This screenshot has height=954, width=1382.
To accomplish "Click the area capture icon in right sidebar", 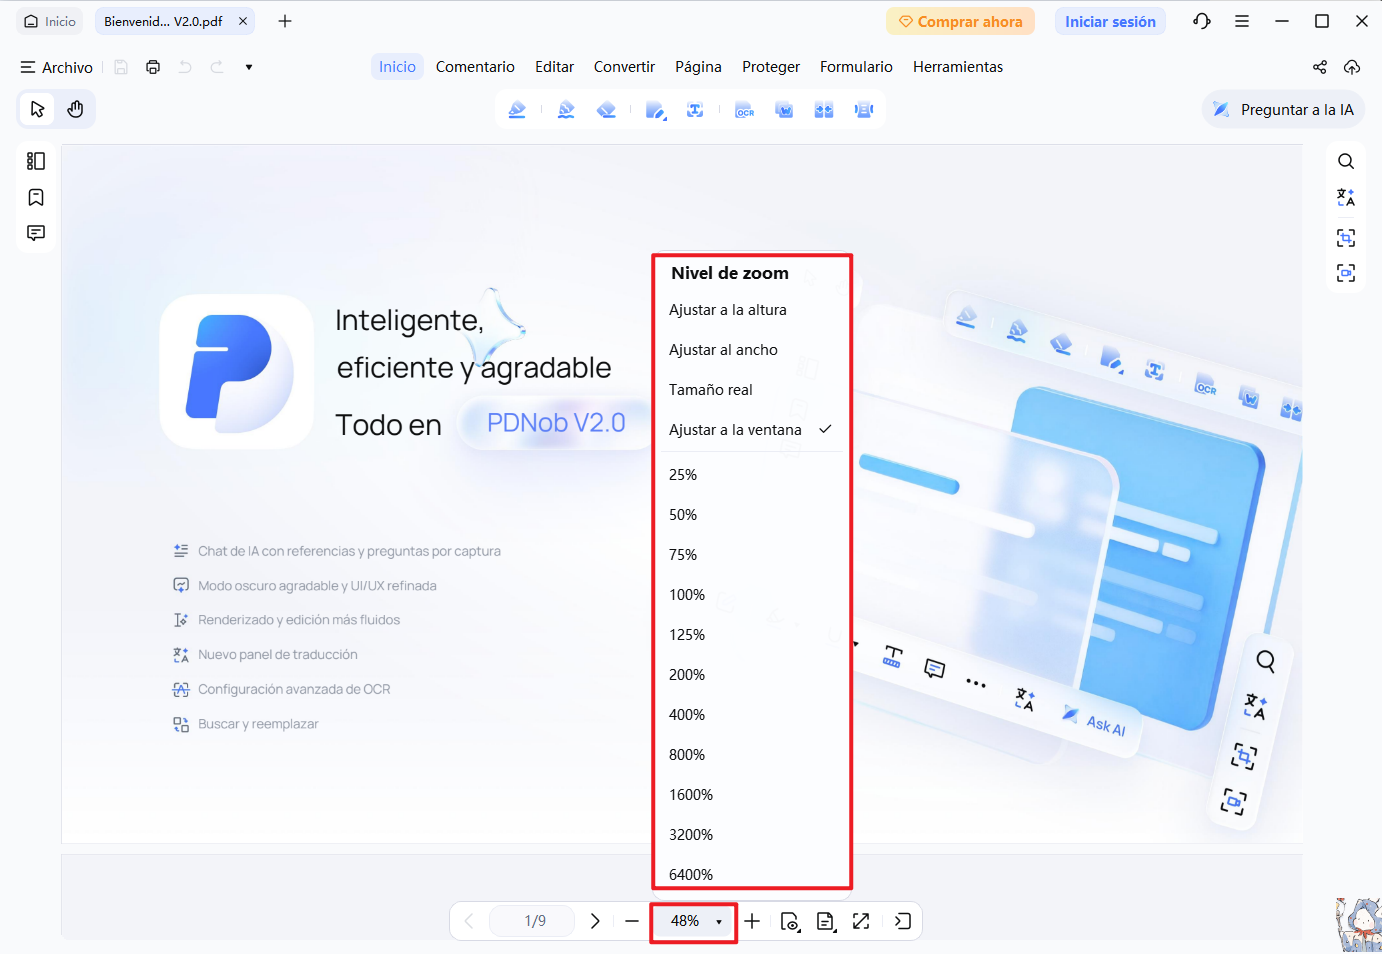I will coord(1346,237).
